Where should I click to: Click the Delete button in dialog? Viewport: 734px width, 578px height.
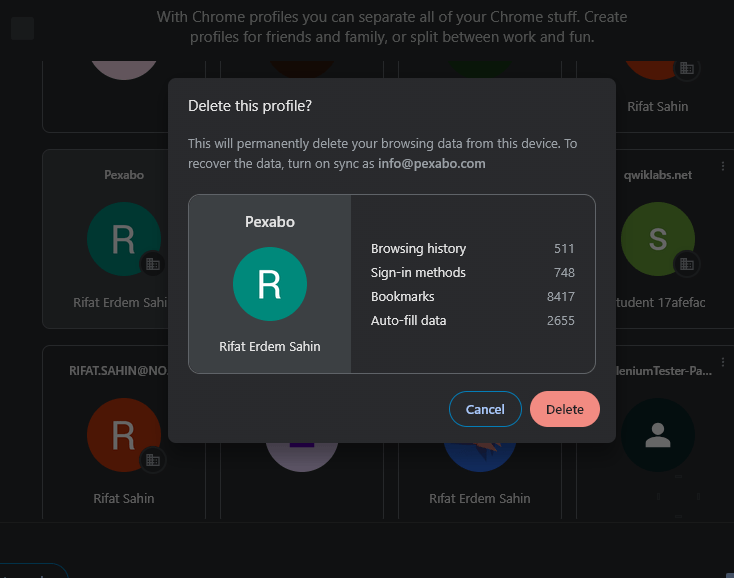tap(565, 409)
